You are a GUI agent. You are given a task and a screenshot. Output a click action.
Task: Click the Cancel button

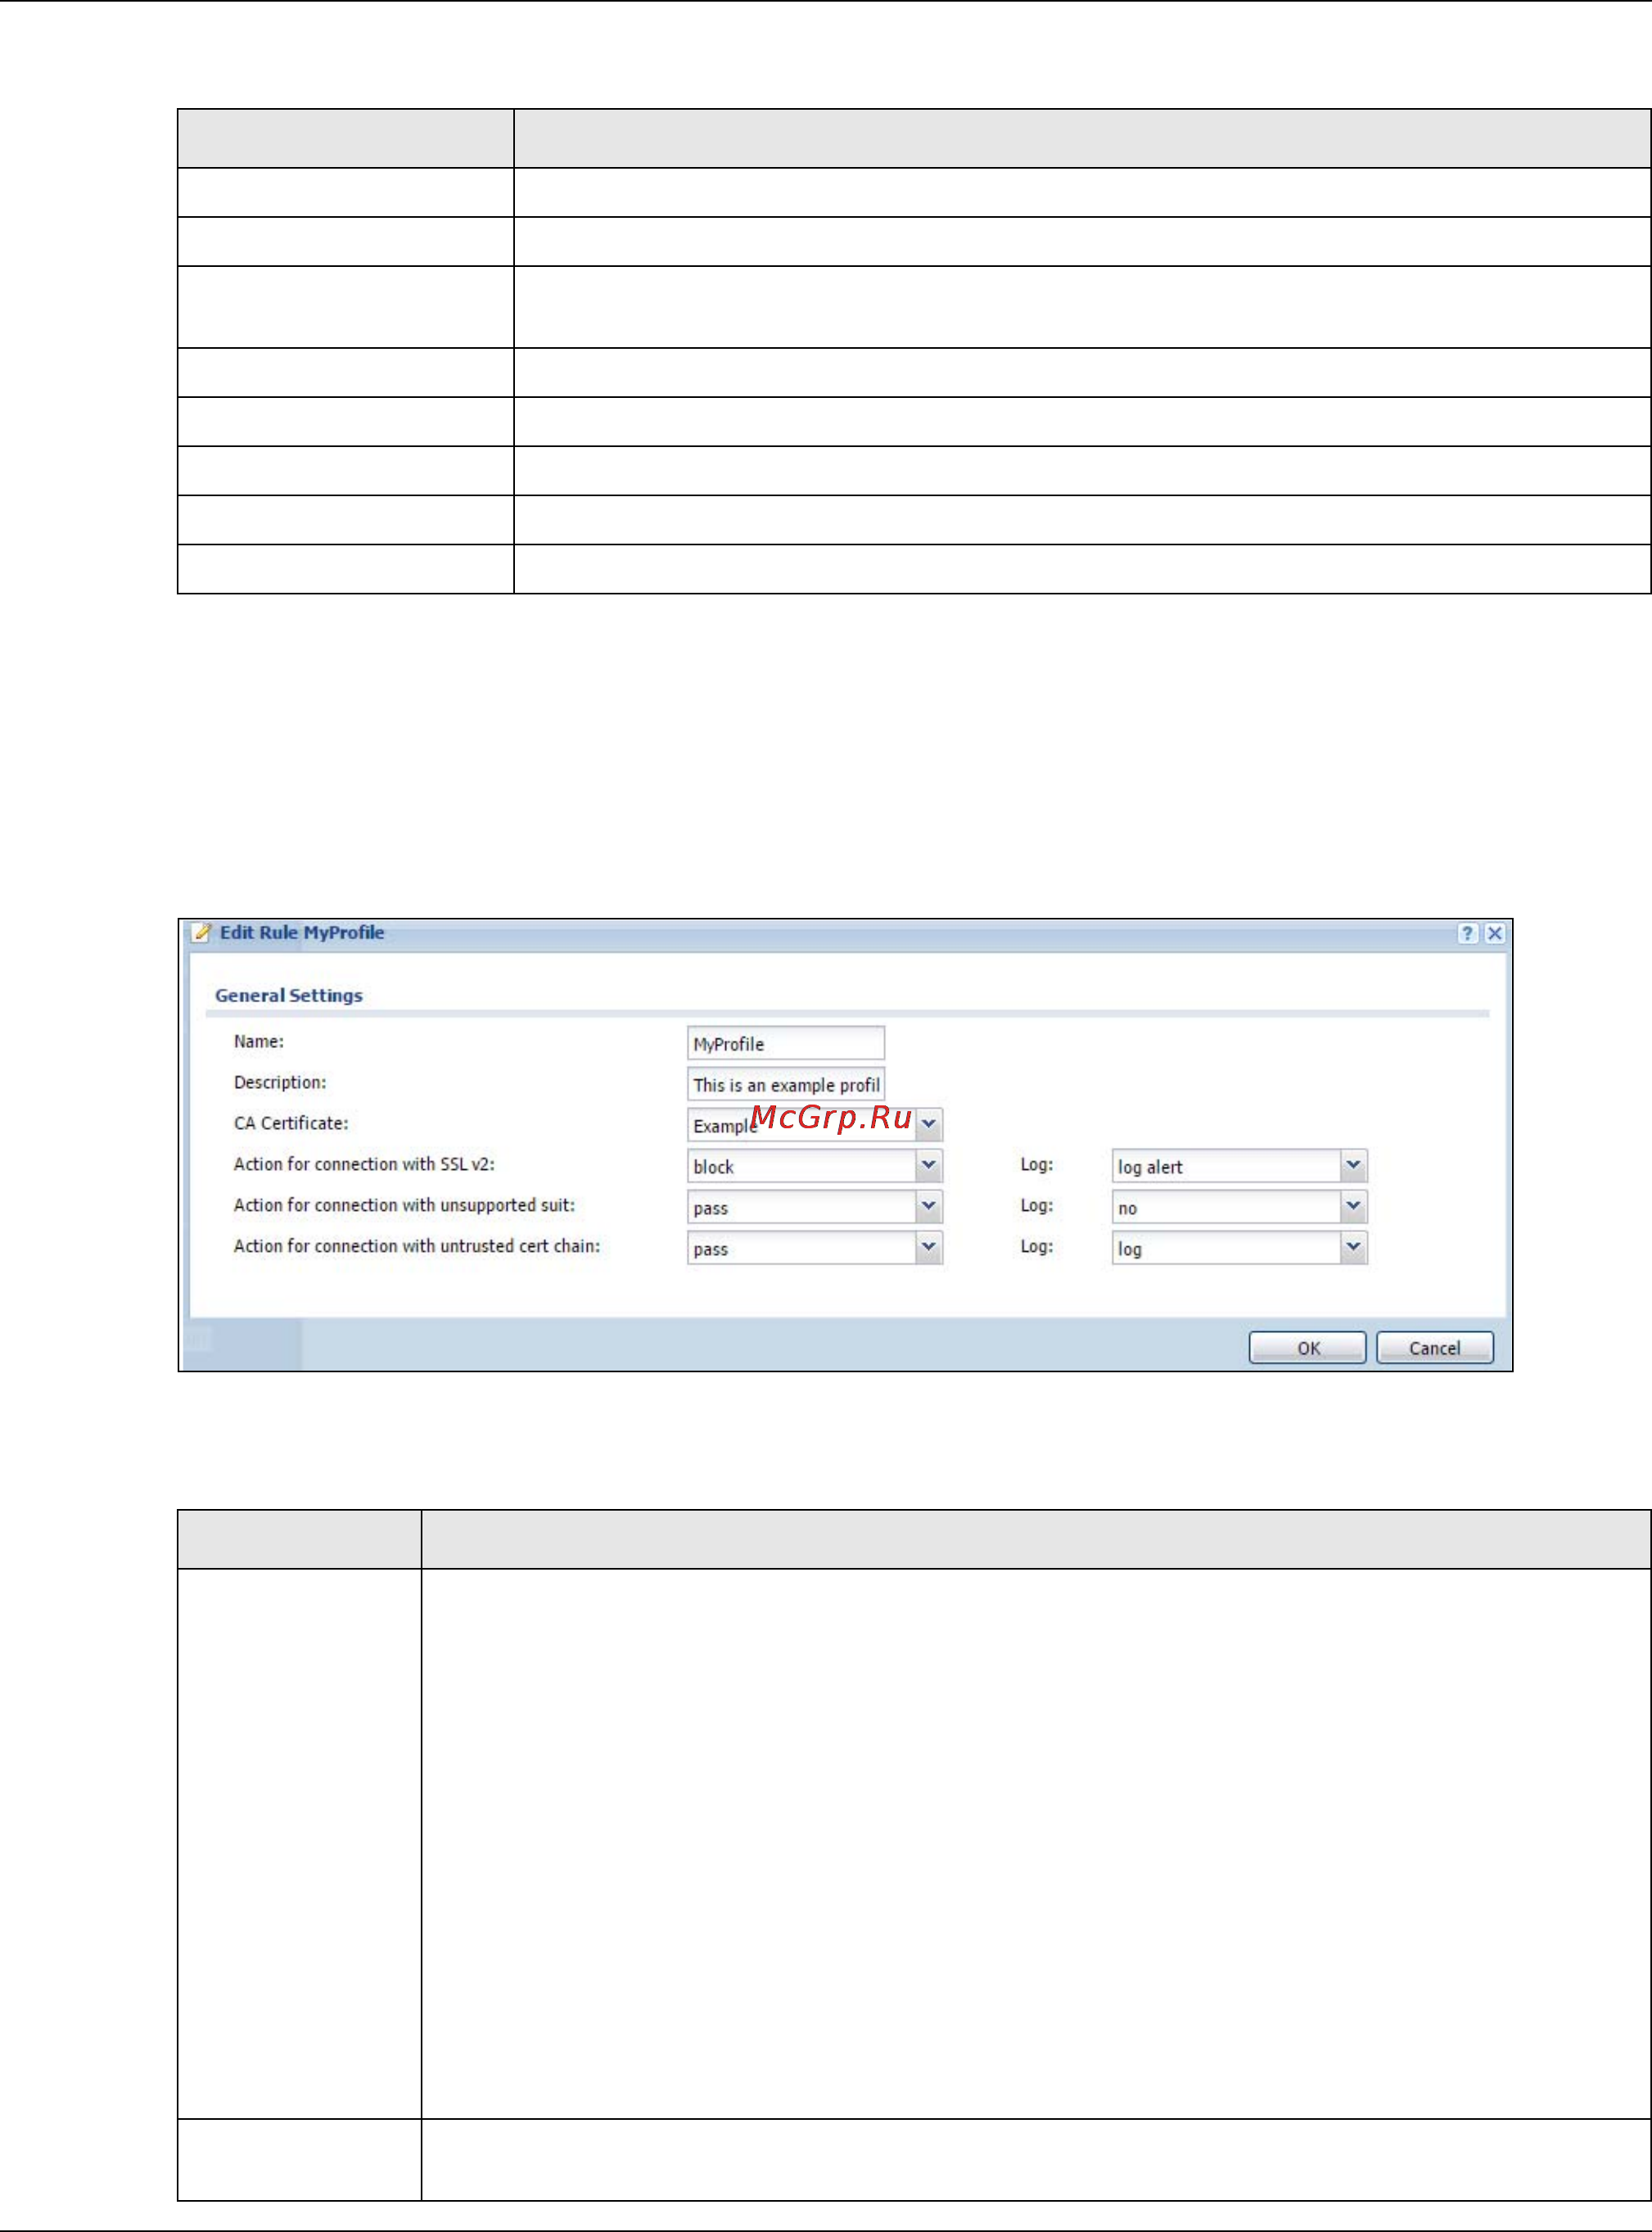tap(1435, 1347)
